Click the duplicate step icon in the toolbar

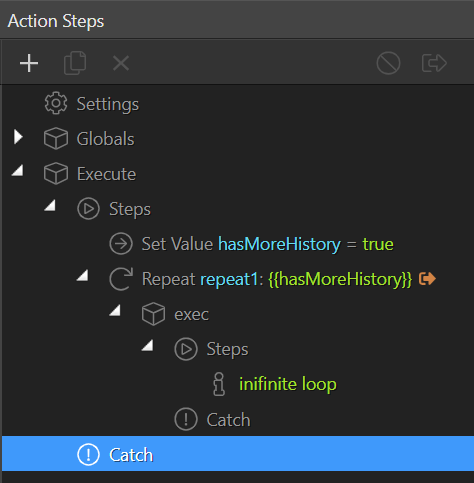pyautogui.click(x=75, y=63)
